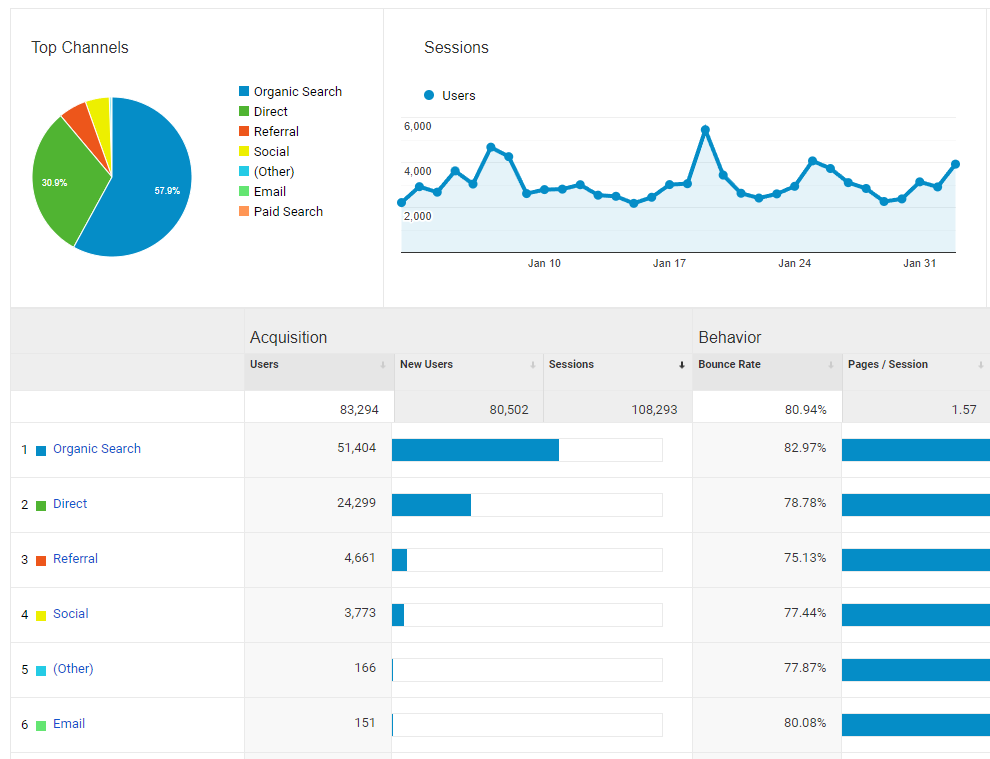Sort by Bounce Rate arrow
The width and height of the screenshot is (990, 759).
tap(831, 366)
